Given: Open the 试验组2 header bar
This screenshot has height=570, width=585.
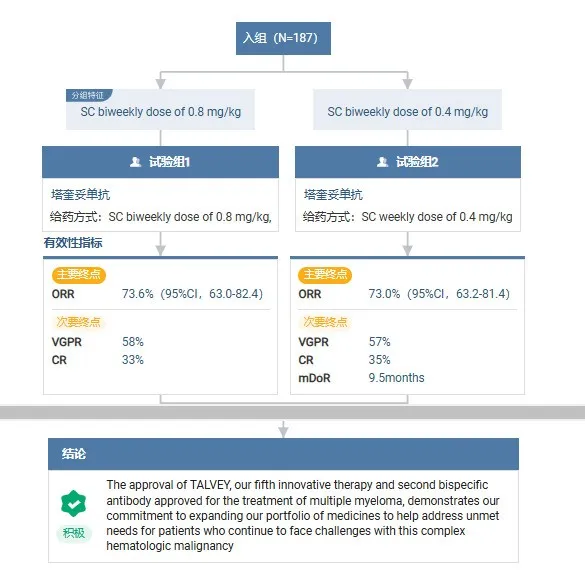Looking at the screenshot, I should point(408,162).
